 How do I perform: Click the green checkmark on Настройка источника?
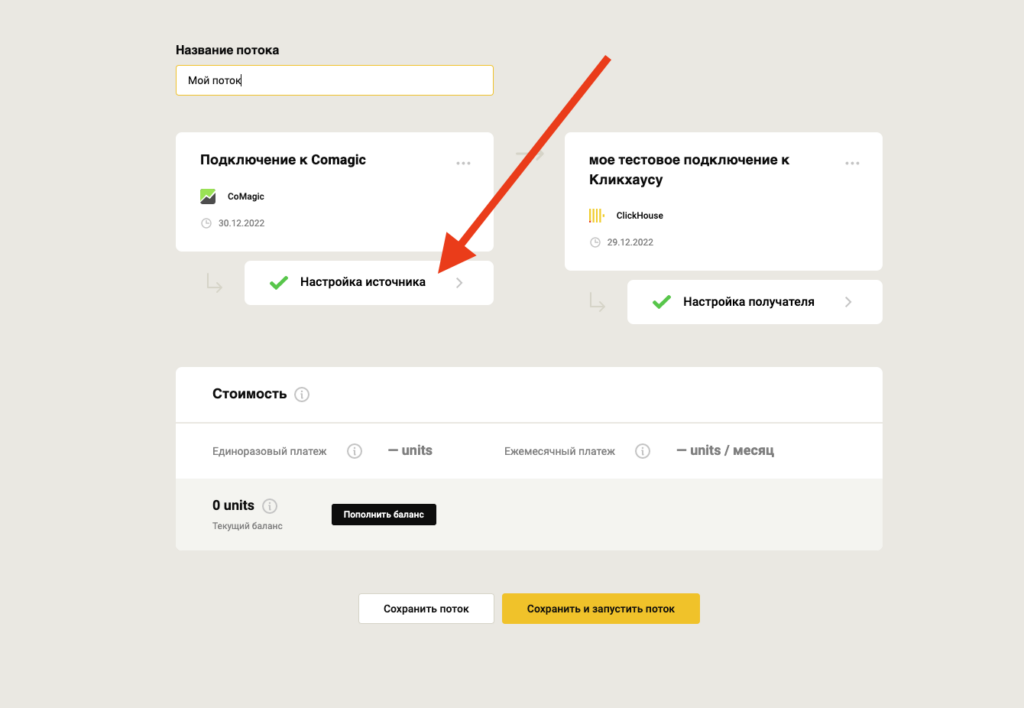(278, 283)
